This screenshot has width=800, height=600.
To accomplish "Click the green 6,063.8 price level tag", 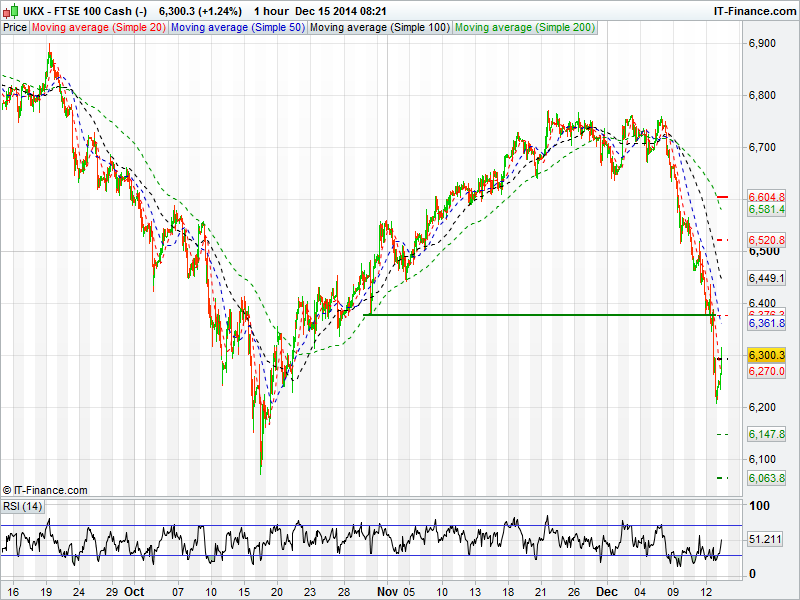I will 767,478.
